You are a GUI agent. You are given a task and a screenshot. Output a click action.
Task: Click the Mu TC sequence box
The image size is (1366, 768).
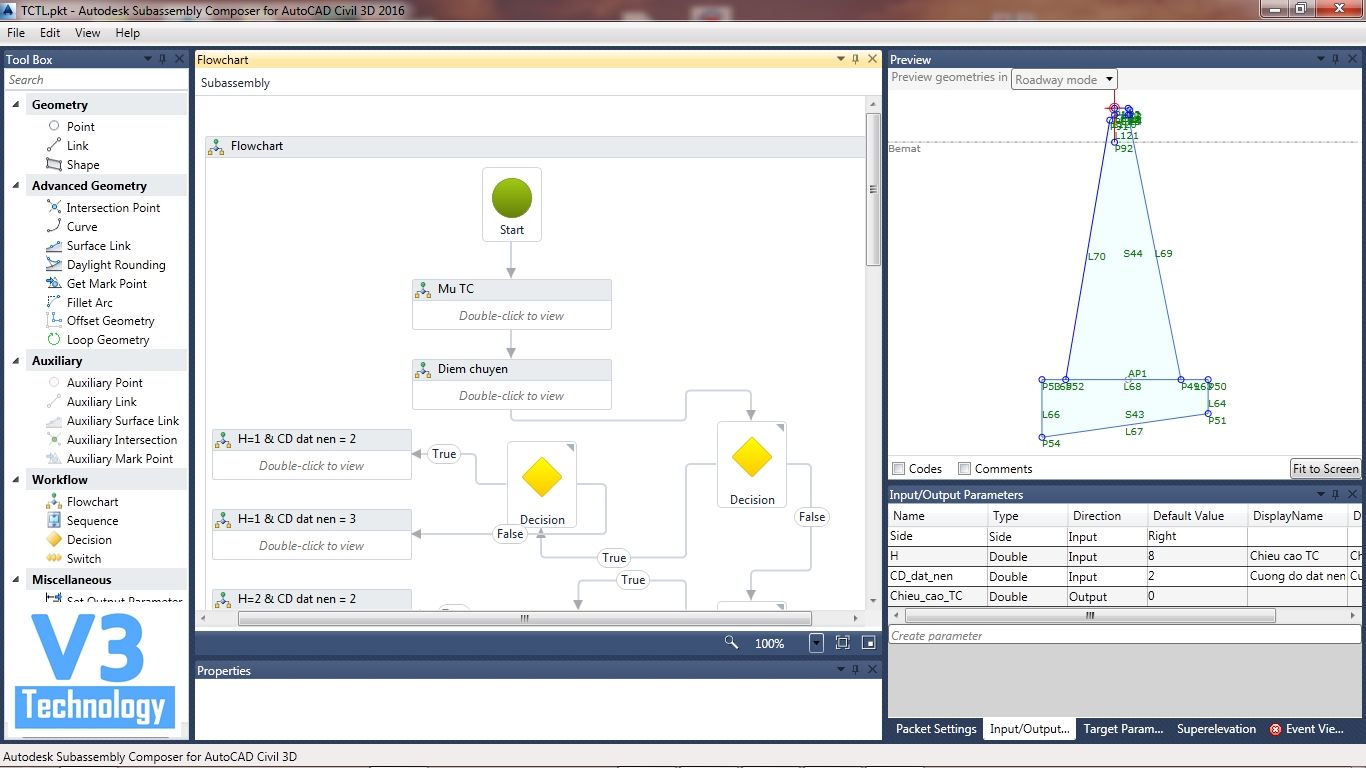tap(512, 304)
